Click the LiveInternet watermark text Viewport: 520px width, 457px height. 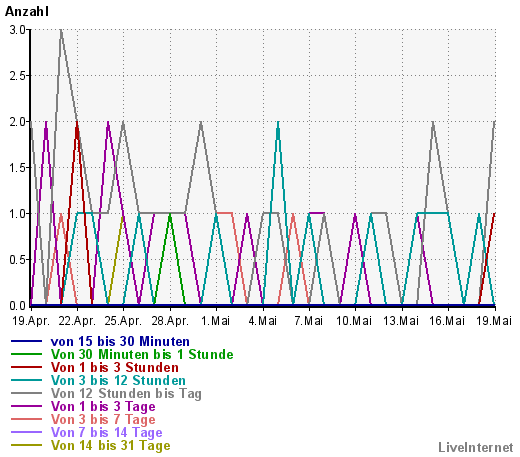476,447
